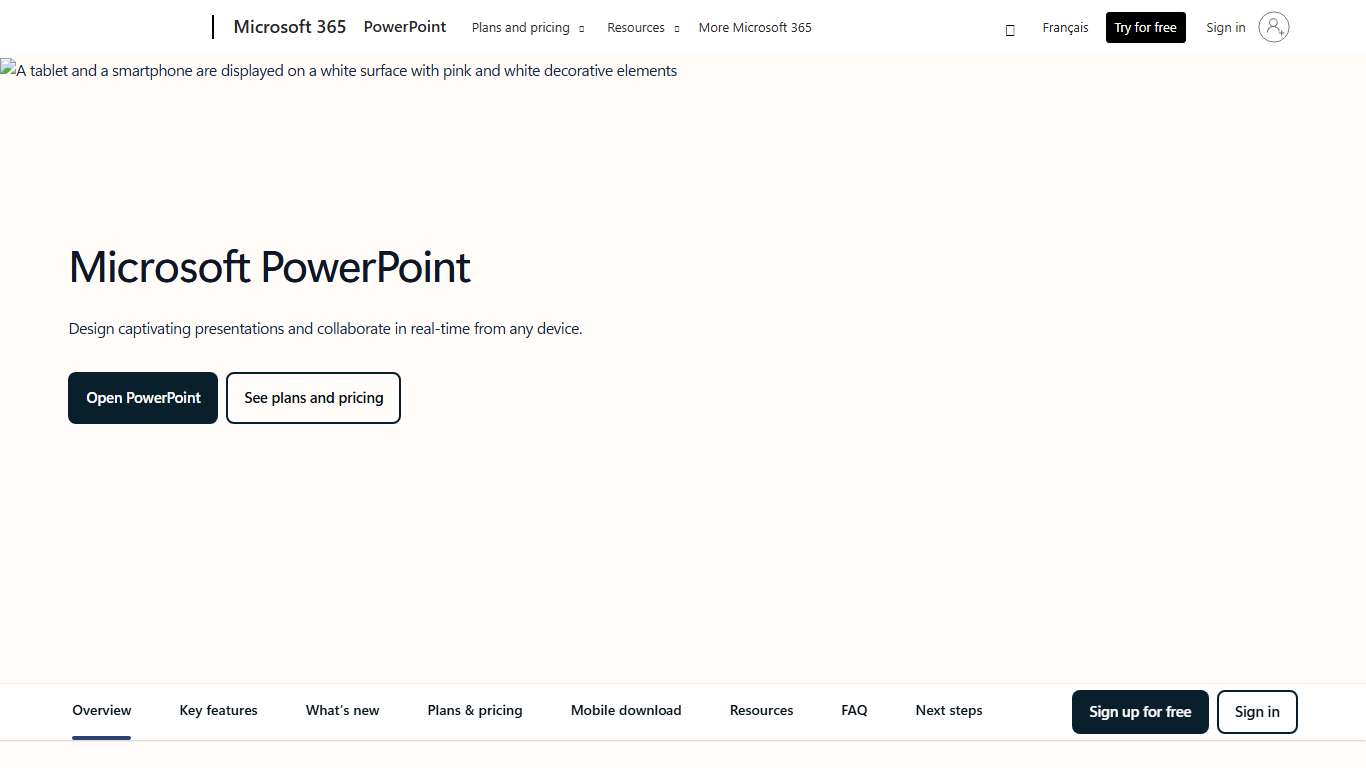The height and width of the screenshot is (768, 1366).
Task: Click the Sign in button at bottom
Action: [x=1257, y=711]
